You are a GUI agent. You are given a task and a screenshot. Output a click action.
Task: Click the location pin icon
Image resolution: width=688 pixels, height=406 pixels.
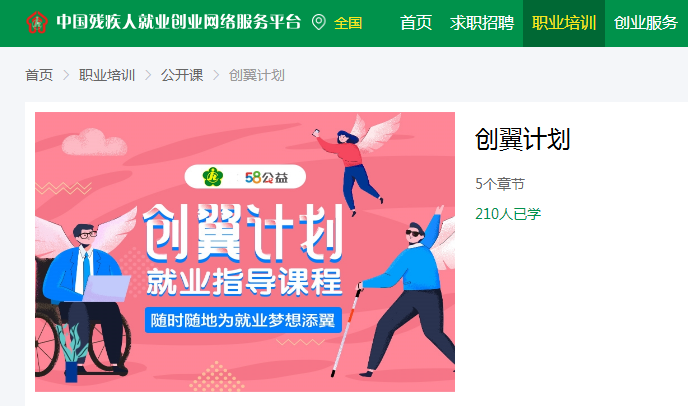[319, 22]
